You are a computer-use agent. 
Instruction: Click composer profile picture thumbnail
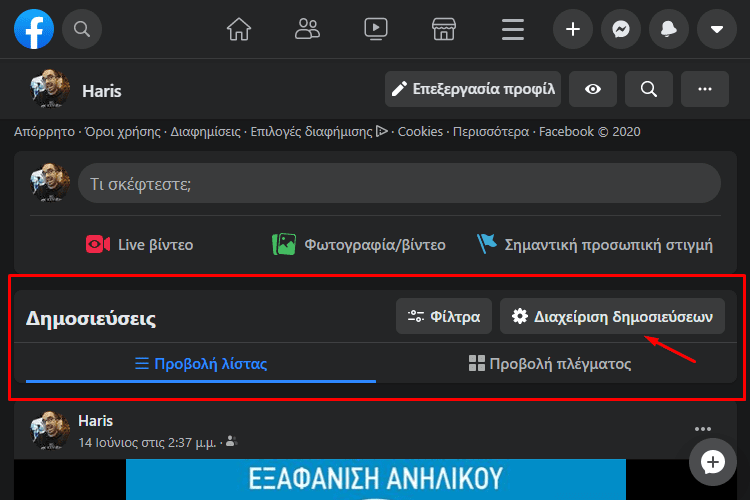tap(50, 183)
